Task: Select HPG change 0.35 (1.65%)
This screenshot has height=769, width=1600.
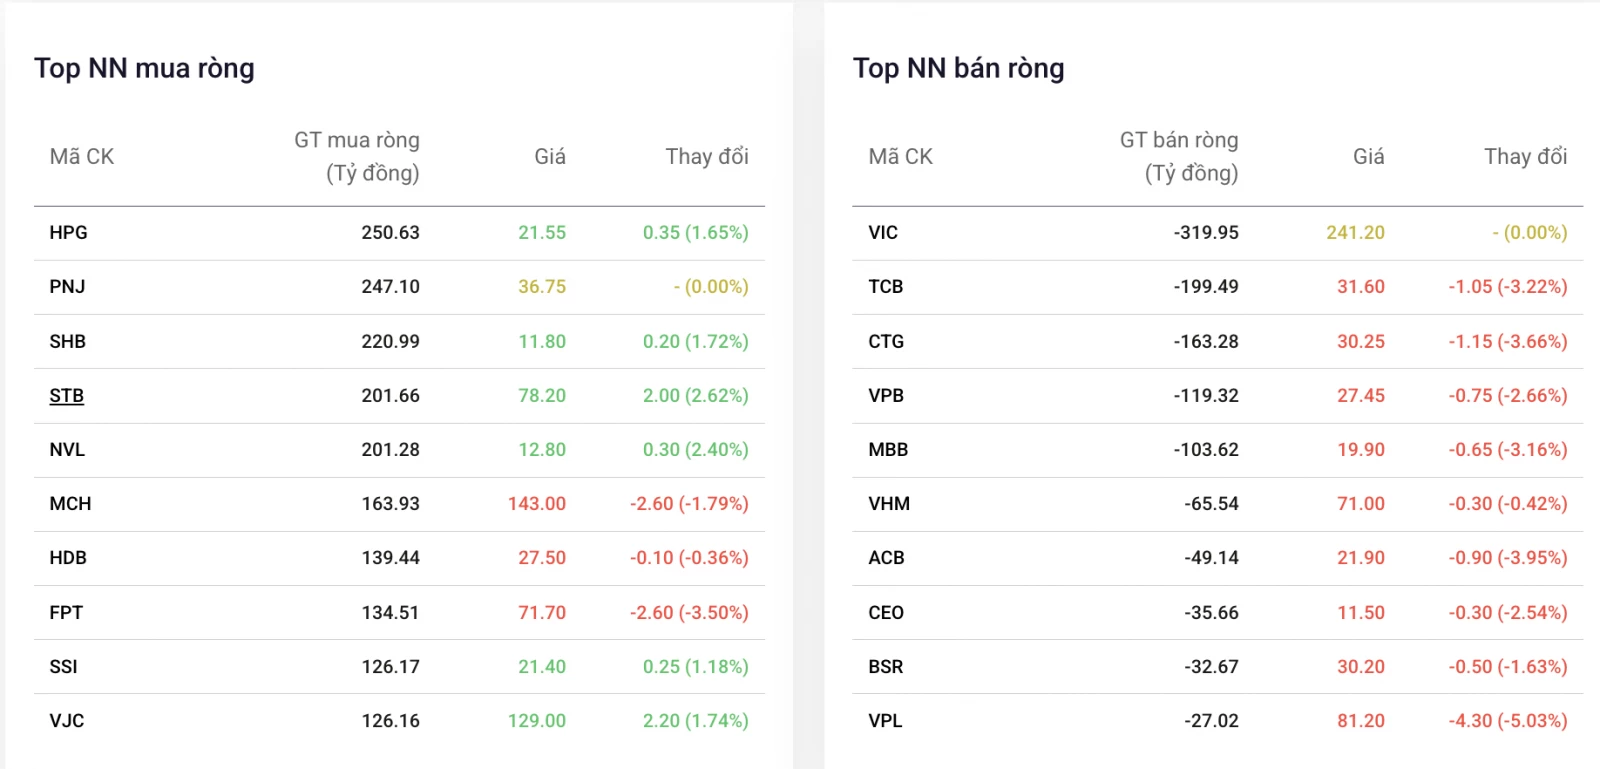Action: pyautogui.click(x=696, y=233)
